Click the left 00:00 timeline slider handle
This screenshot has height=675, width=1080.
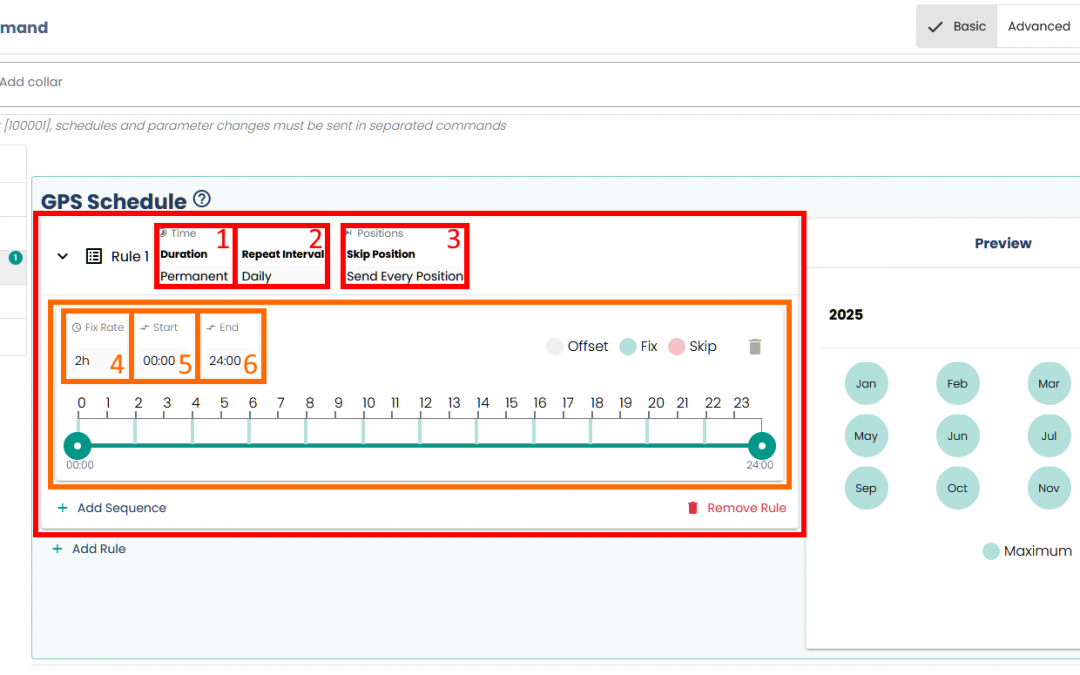tap(78, 445)
